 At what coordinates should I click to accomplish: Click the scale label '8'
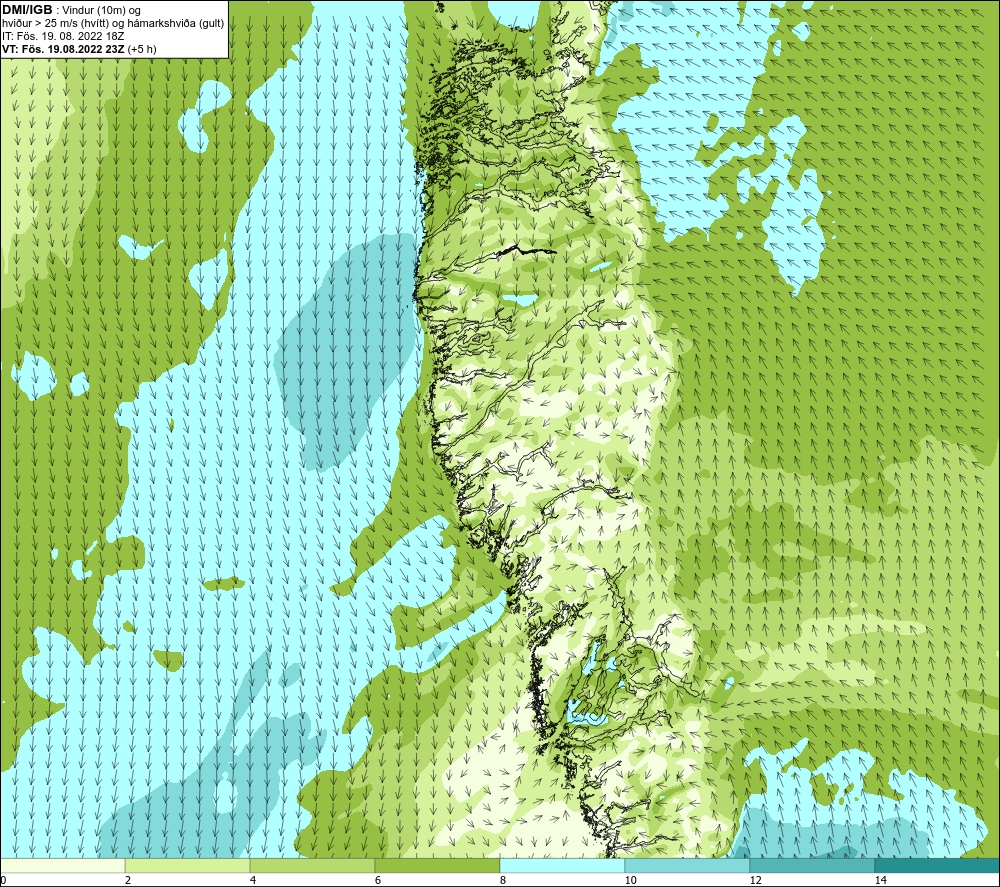pyautogui.click(x=503, y=880)
